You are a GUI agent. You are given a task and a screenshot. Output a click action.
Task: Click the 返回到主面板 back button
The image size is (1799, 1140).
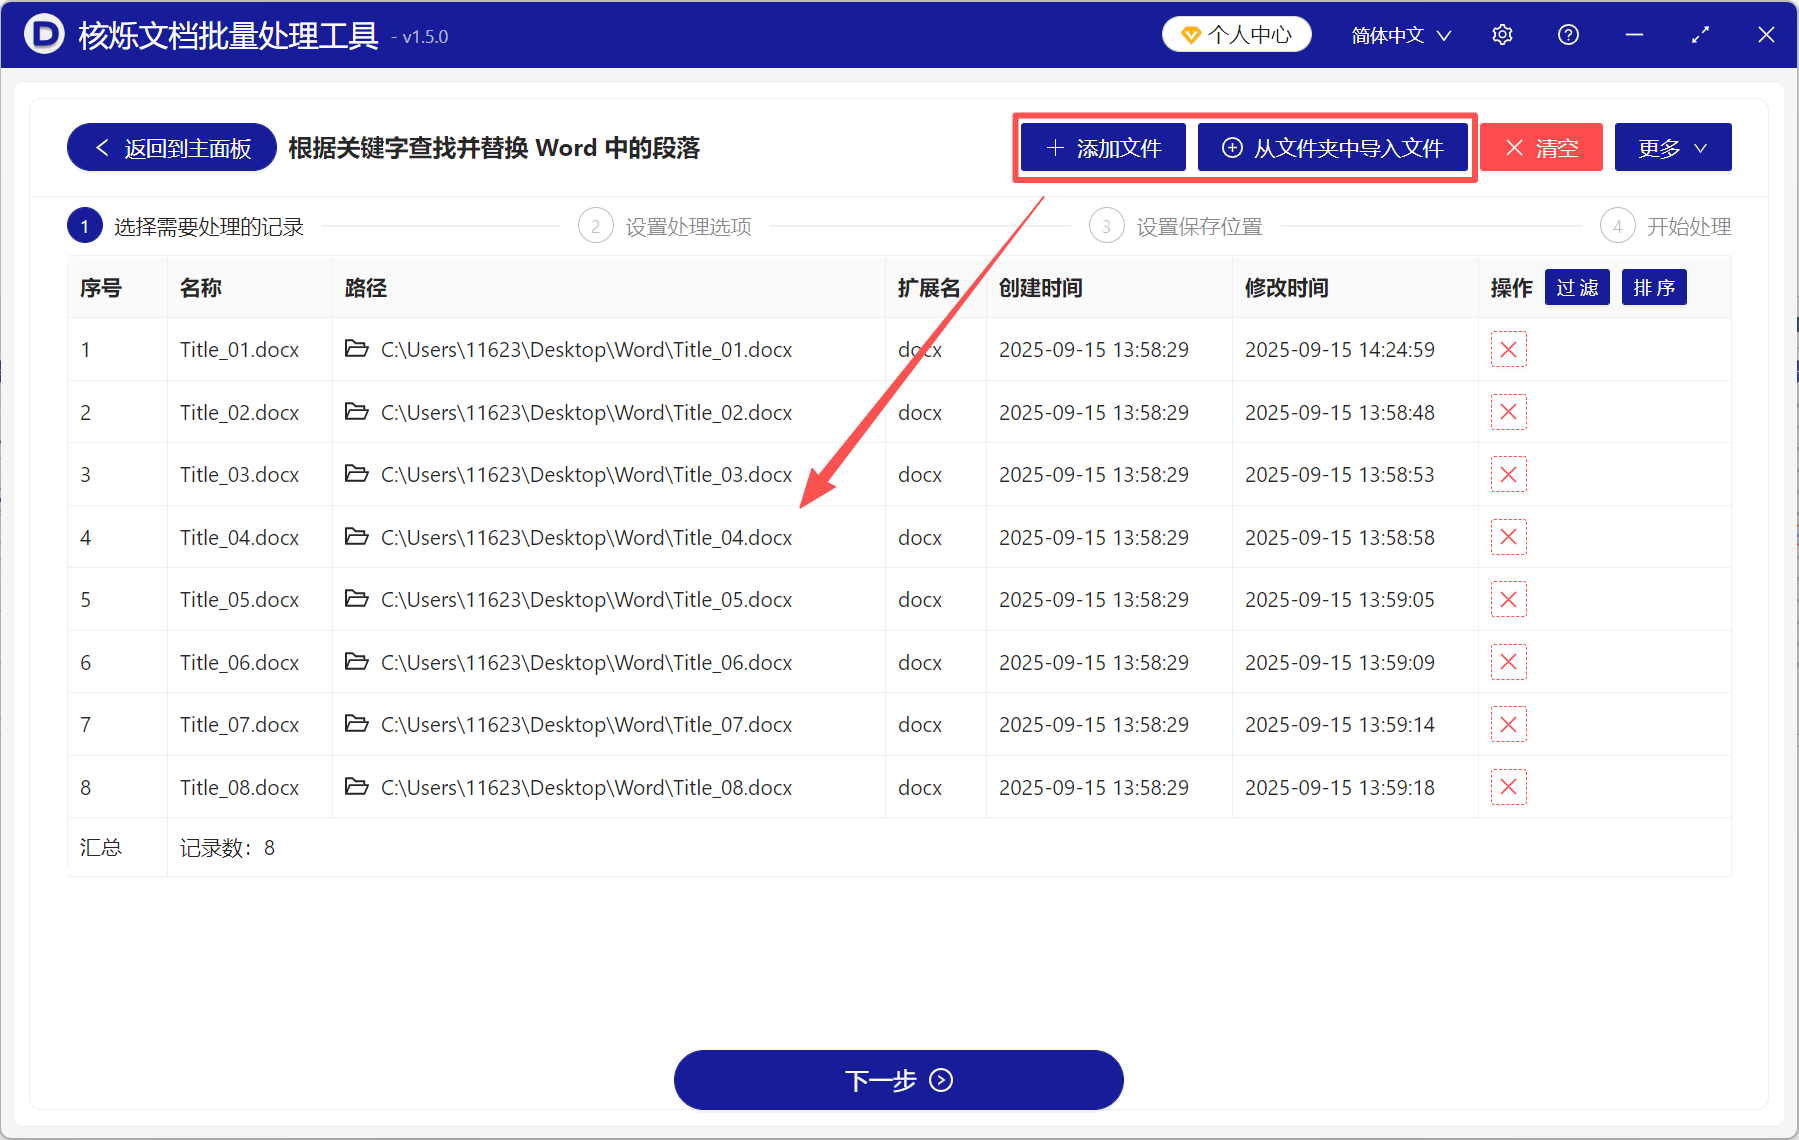170,147
